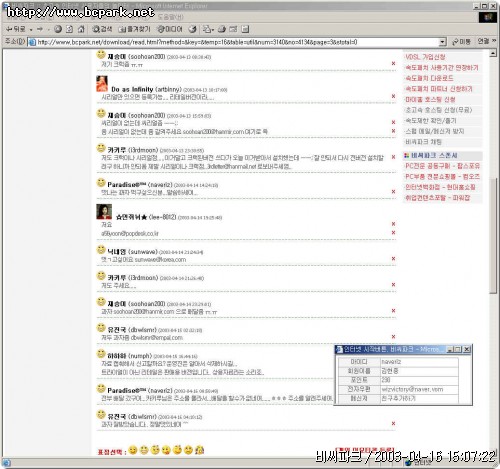The width and height of the screenshot is (500, 469).
Task: Go back with the 뒤로 toolbar button
Action: [16, 29]
